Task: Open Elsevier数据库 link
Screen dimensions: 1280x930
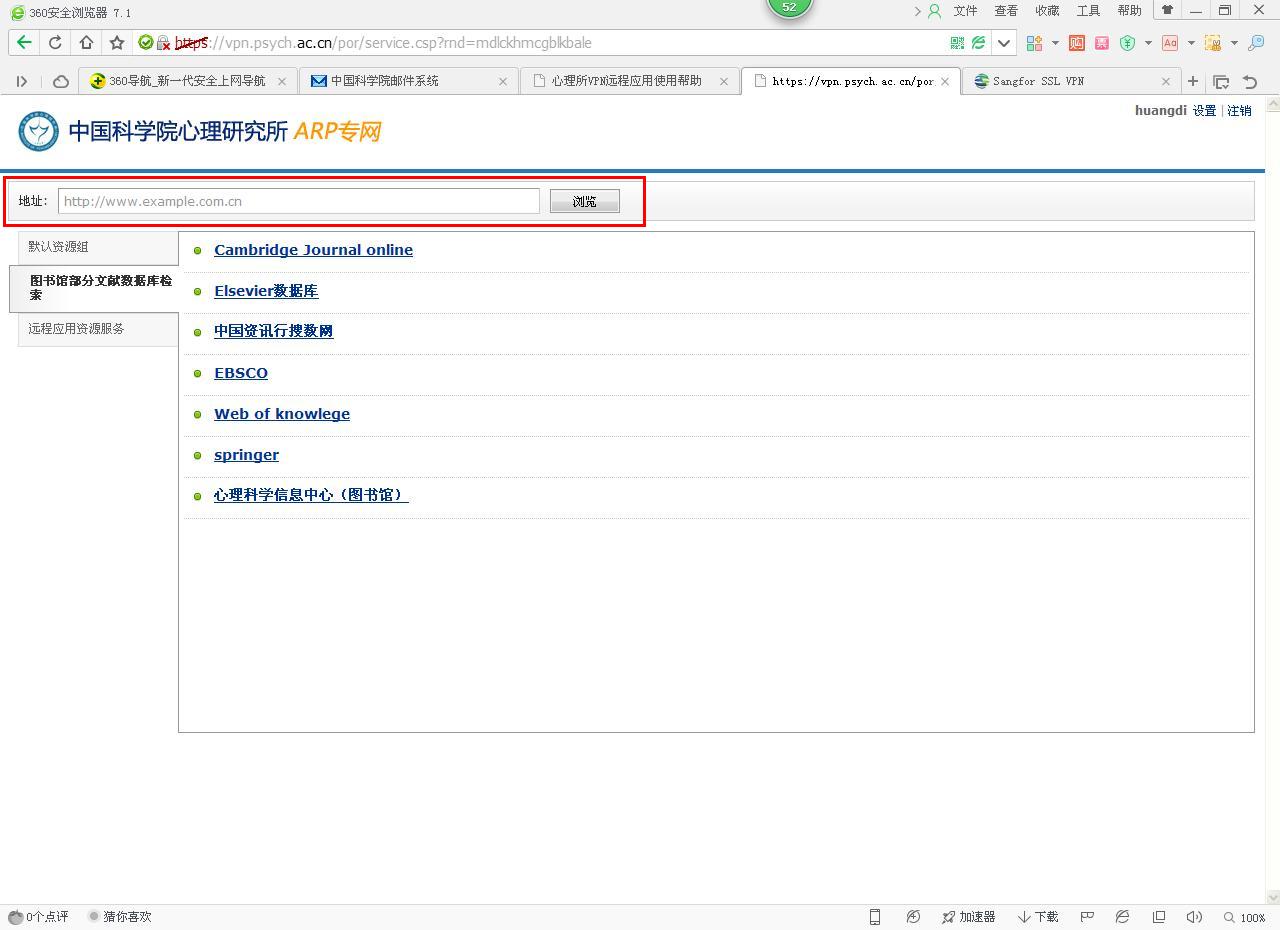Action: (266, 291)
